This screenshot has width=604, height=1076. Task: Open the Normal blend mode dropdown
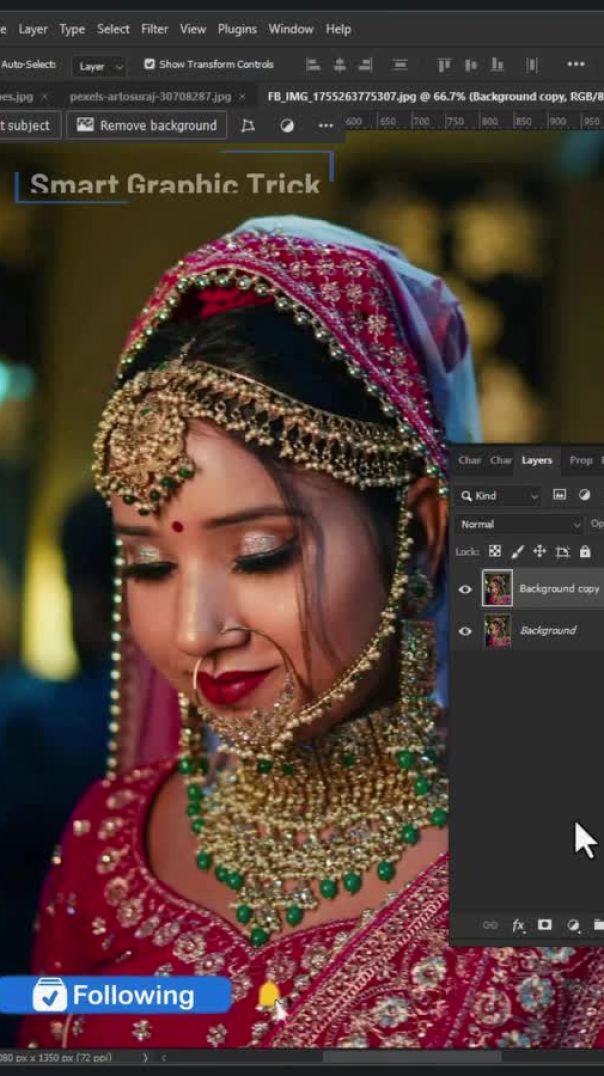pos(520,524)
